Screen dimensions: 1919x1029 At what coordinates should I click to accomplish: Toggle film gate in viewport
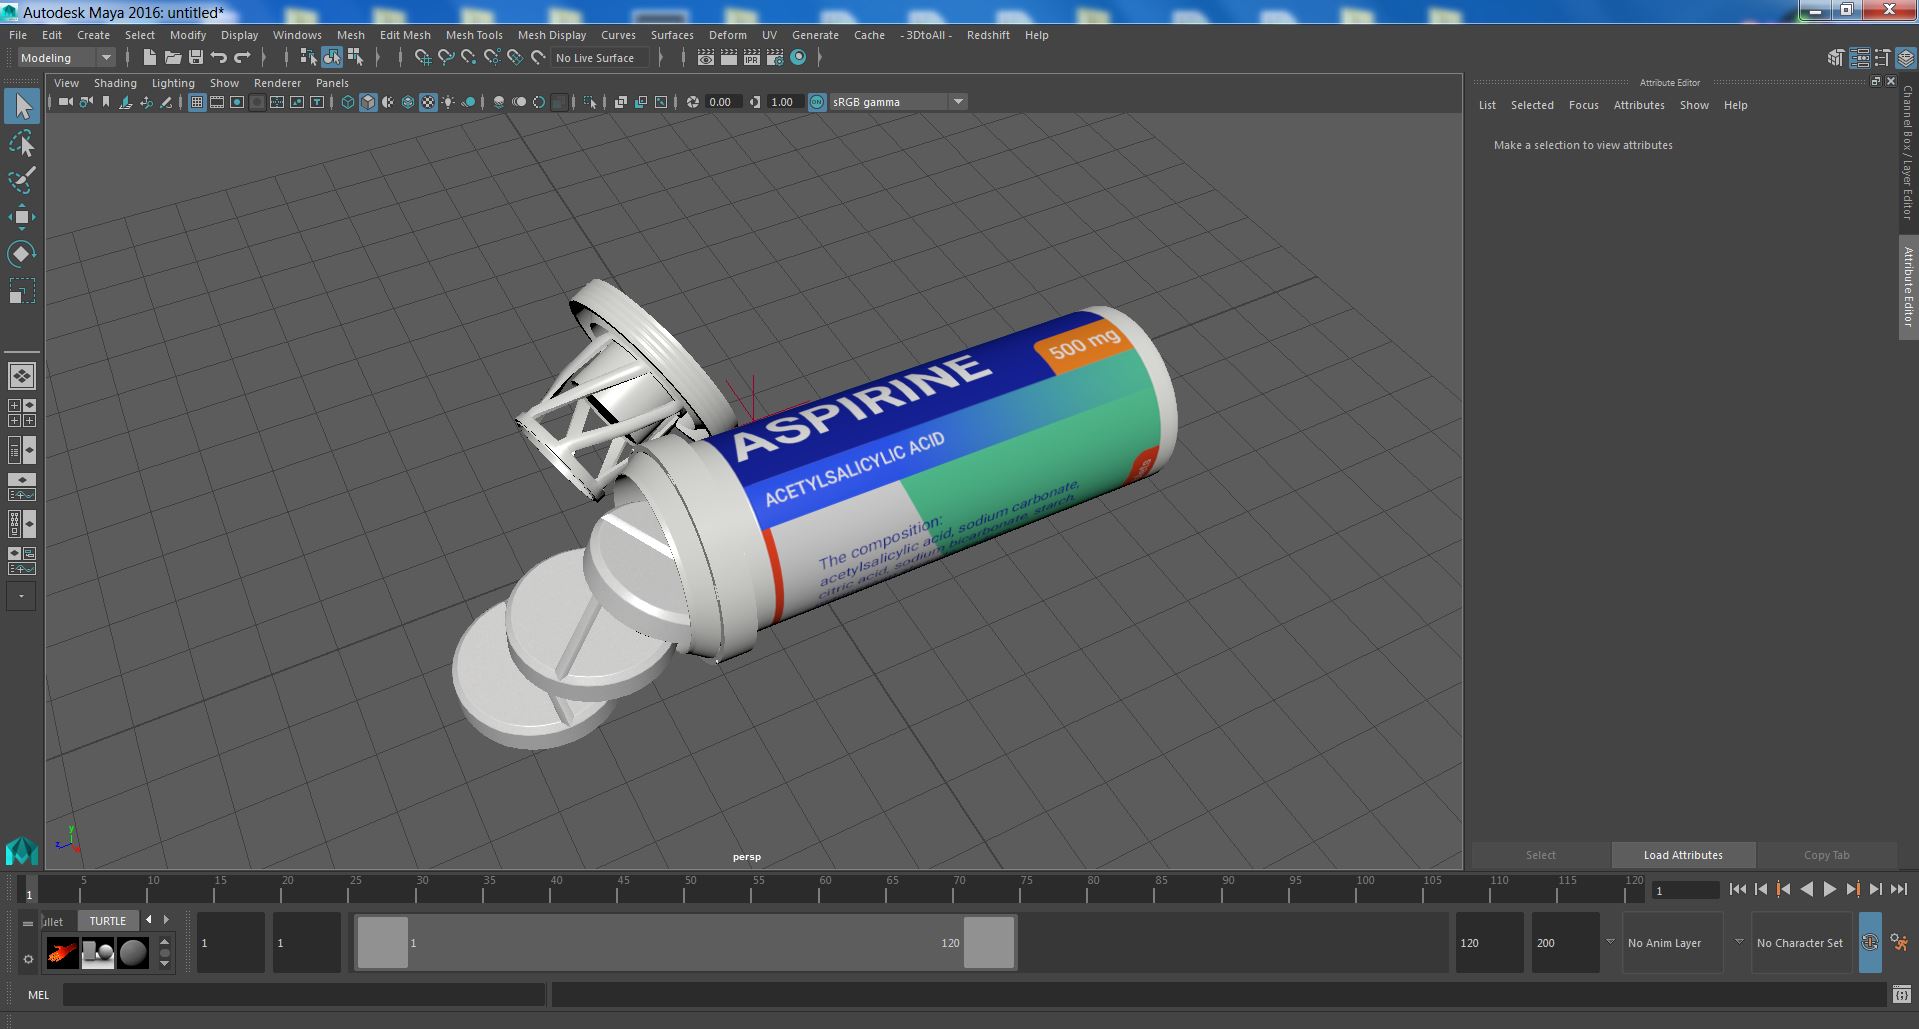(x=217, y=102)
